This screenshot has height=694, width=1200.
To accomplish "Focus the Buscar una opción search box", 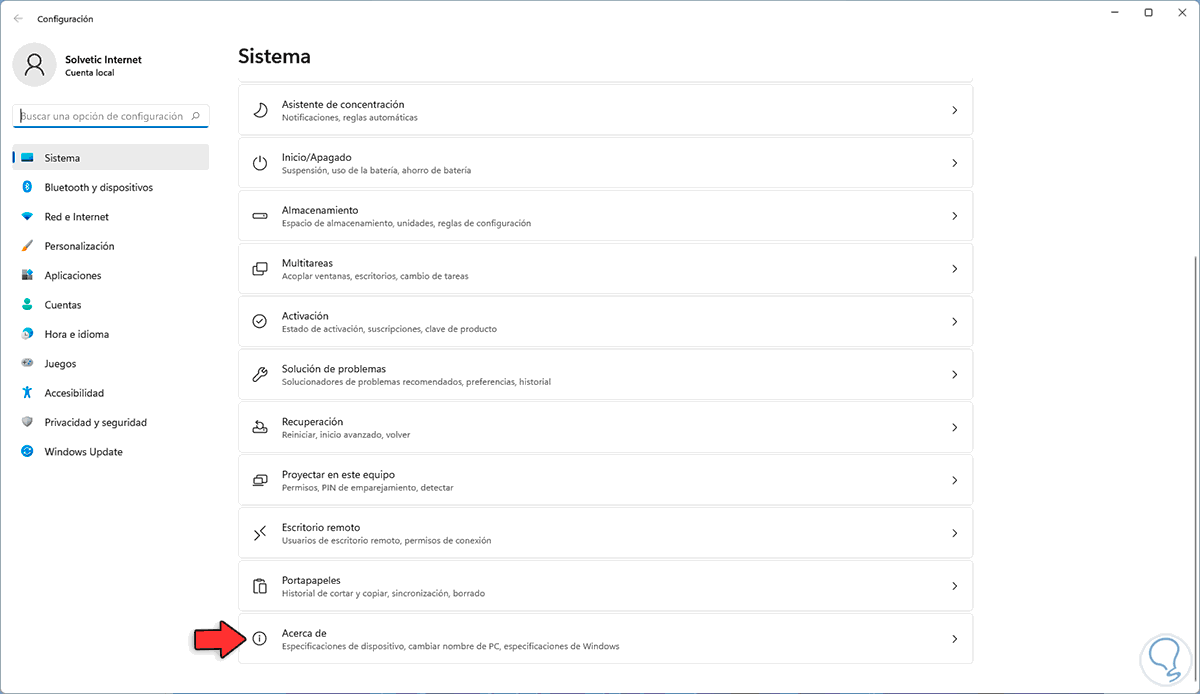I will [103, 116].
